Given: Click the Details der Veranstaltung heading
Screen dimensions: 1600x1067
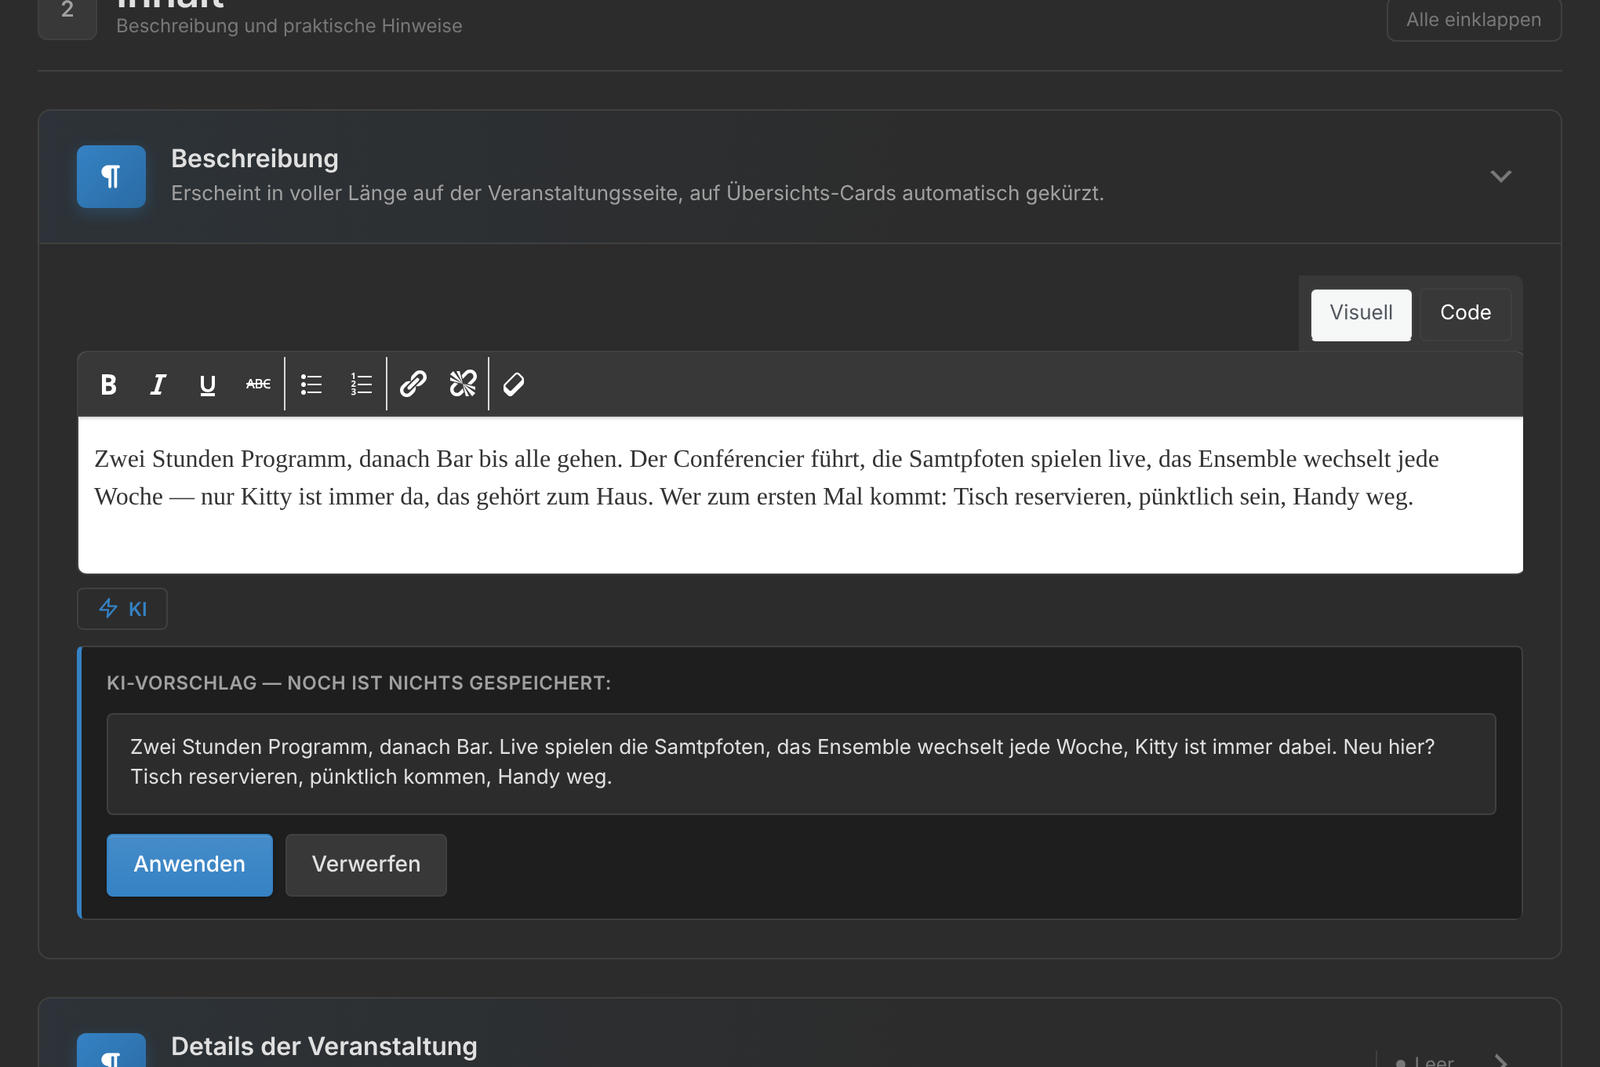Looking at the screenshot, I should pos(324,1046).
